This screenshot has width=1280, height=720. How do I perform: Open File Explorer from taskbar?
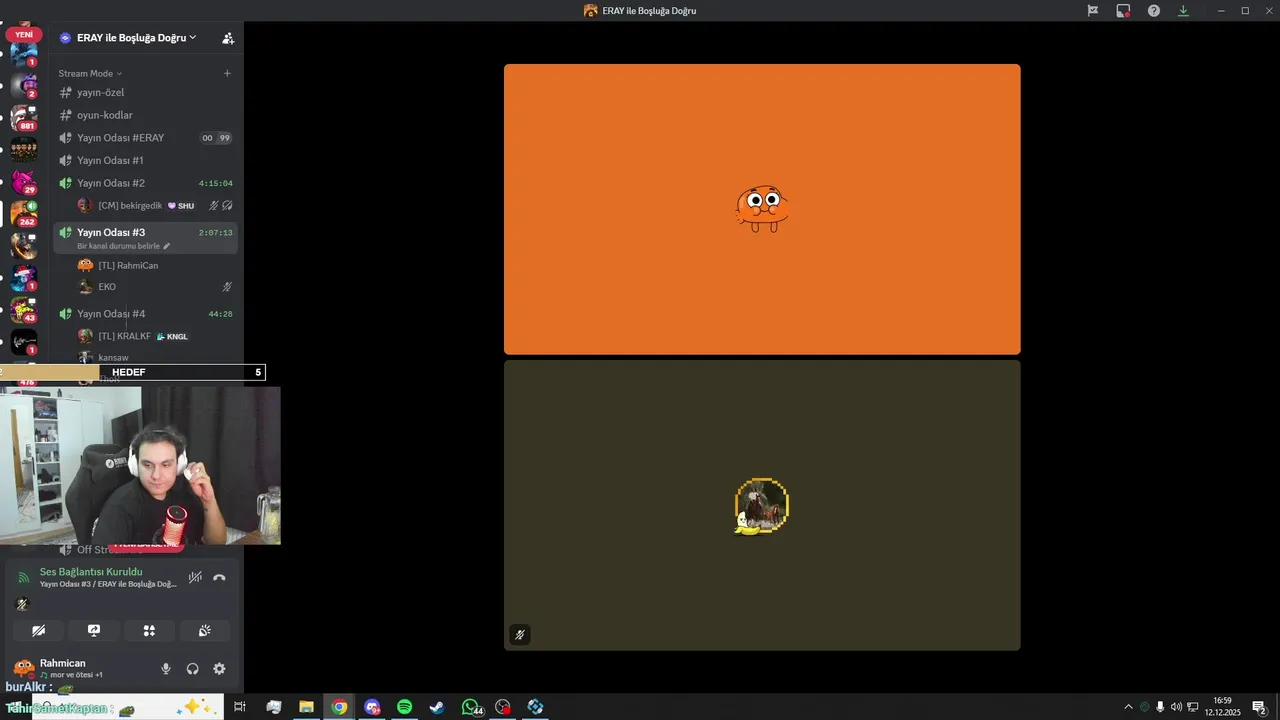point(306,707)
